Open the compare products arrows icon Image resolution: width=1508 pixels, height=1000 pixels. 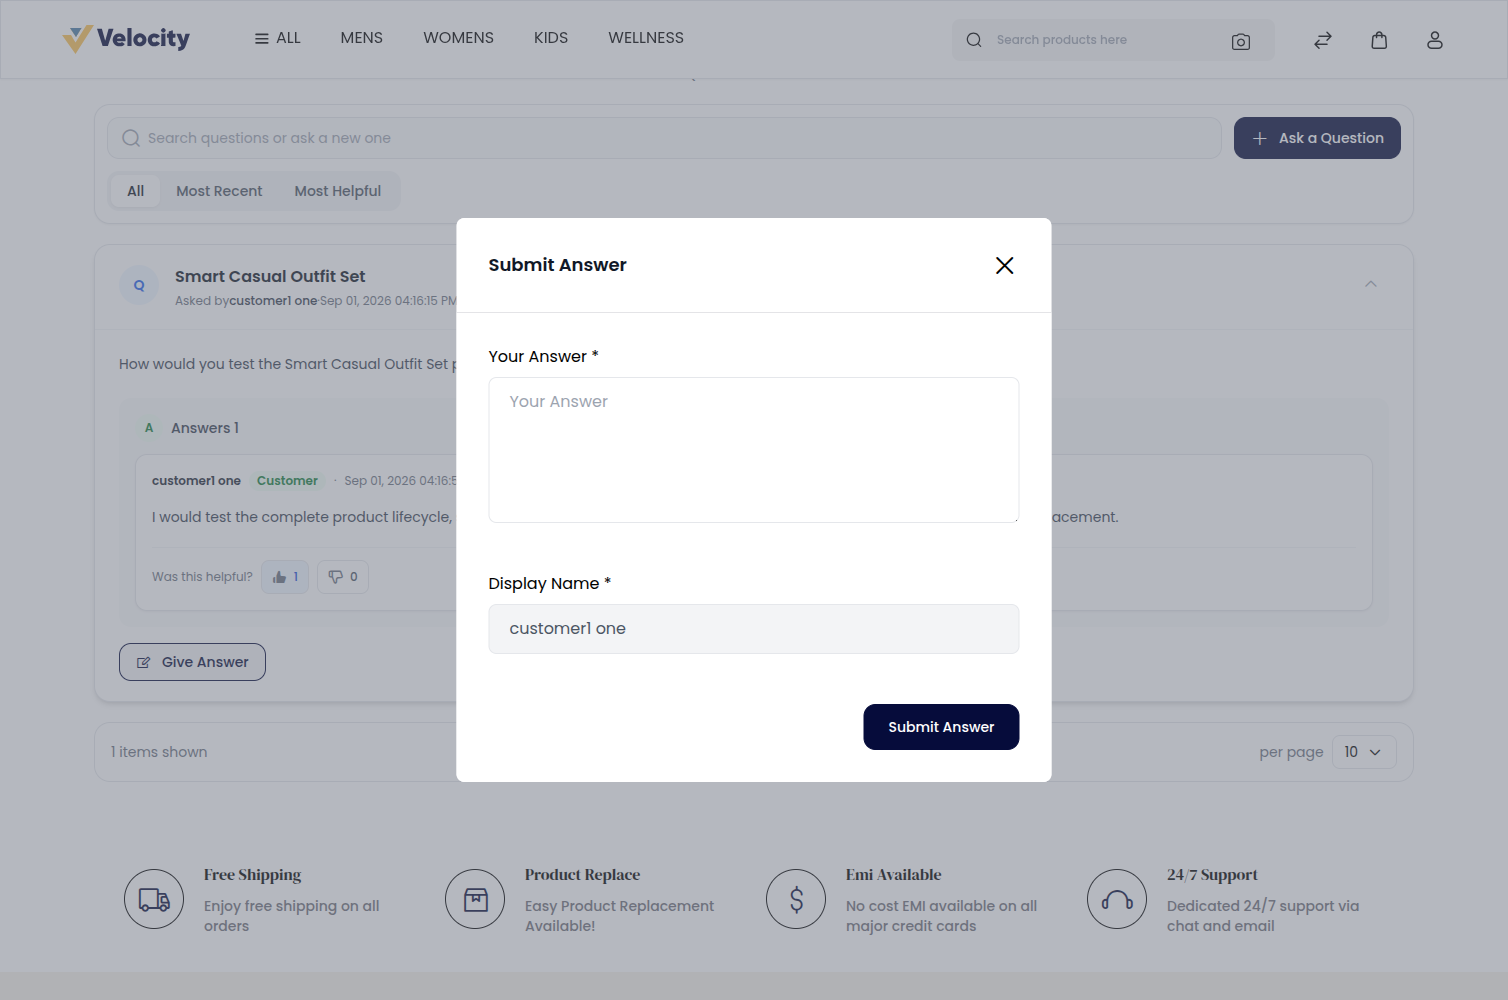pos(1323,40)
